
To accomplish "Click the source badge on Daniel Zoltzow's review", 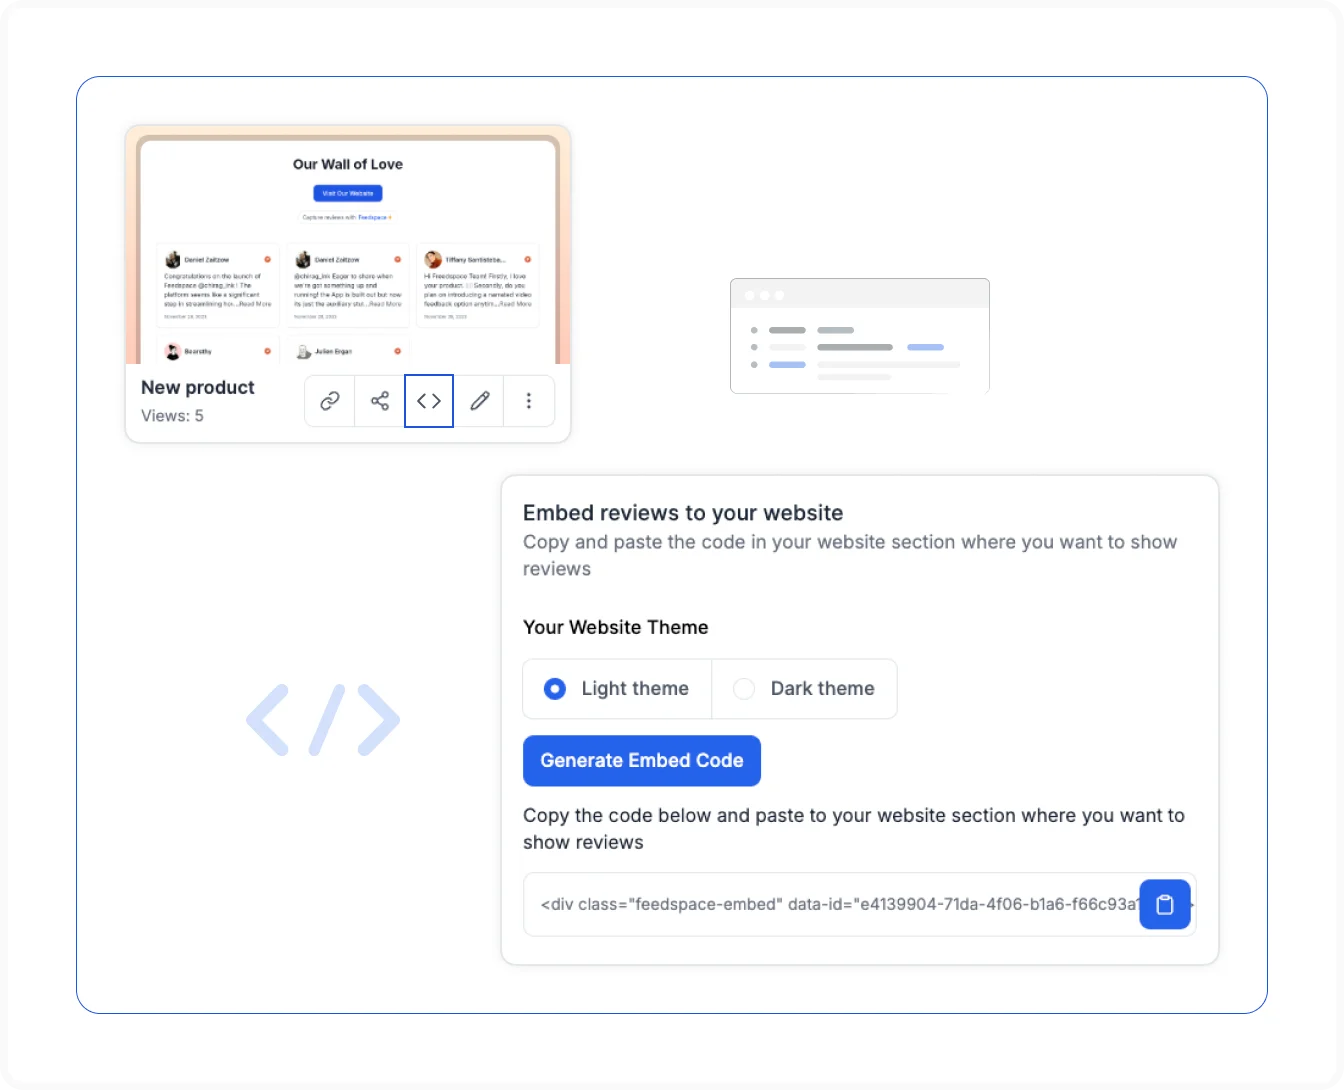I will click(x=267, y=259).
